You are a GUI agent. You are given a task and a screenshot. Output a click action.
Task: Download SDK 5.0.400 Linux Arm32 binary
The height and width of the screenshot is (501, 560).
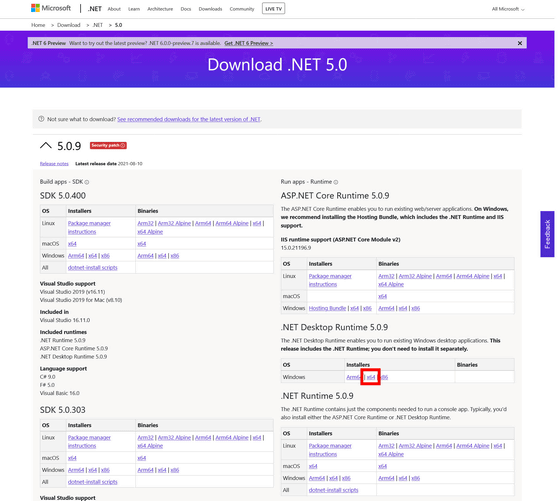pos(145,223)
